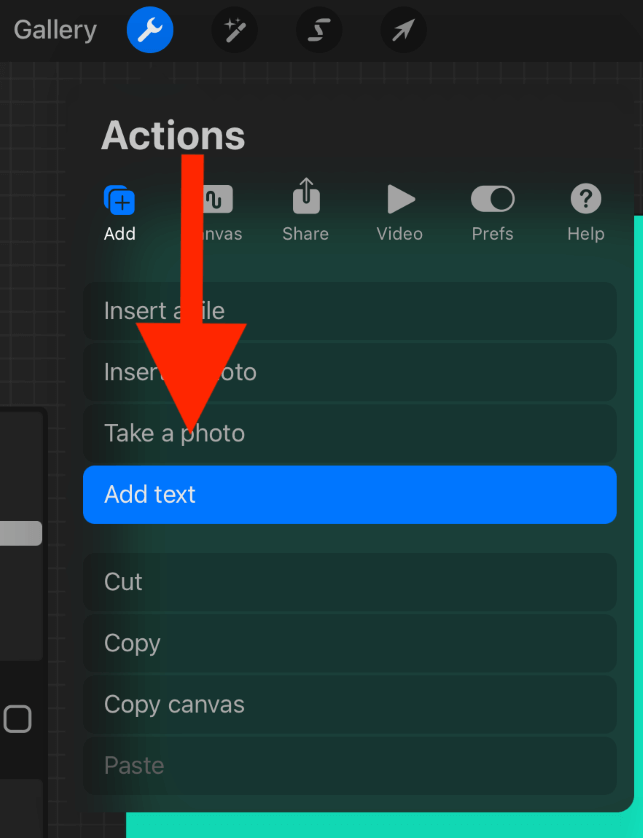Choose Insert a file
The height and width of the screenshot is (838, 643).
coord(349,311)
